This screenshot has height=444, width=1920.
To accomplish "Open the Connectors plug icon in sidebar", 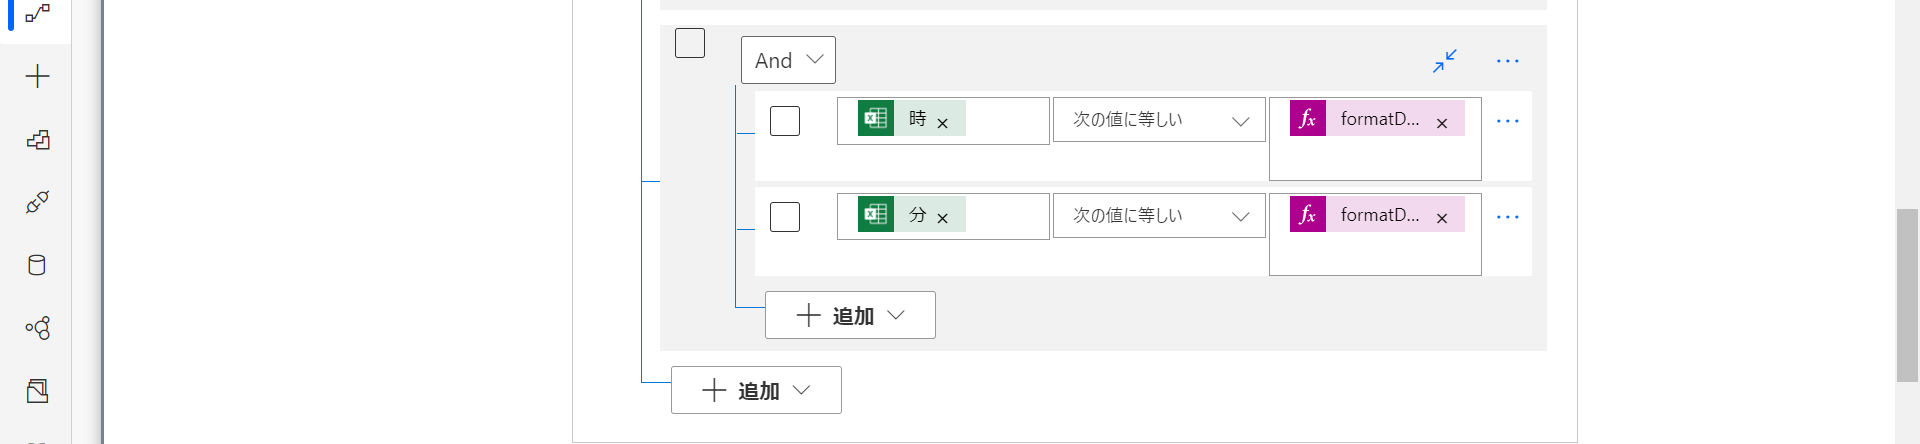I will (37, 203).
